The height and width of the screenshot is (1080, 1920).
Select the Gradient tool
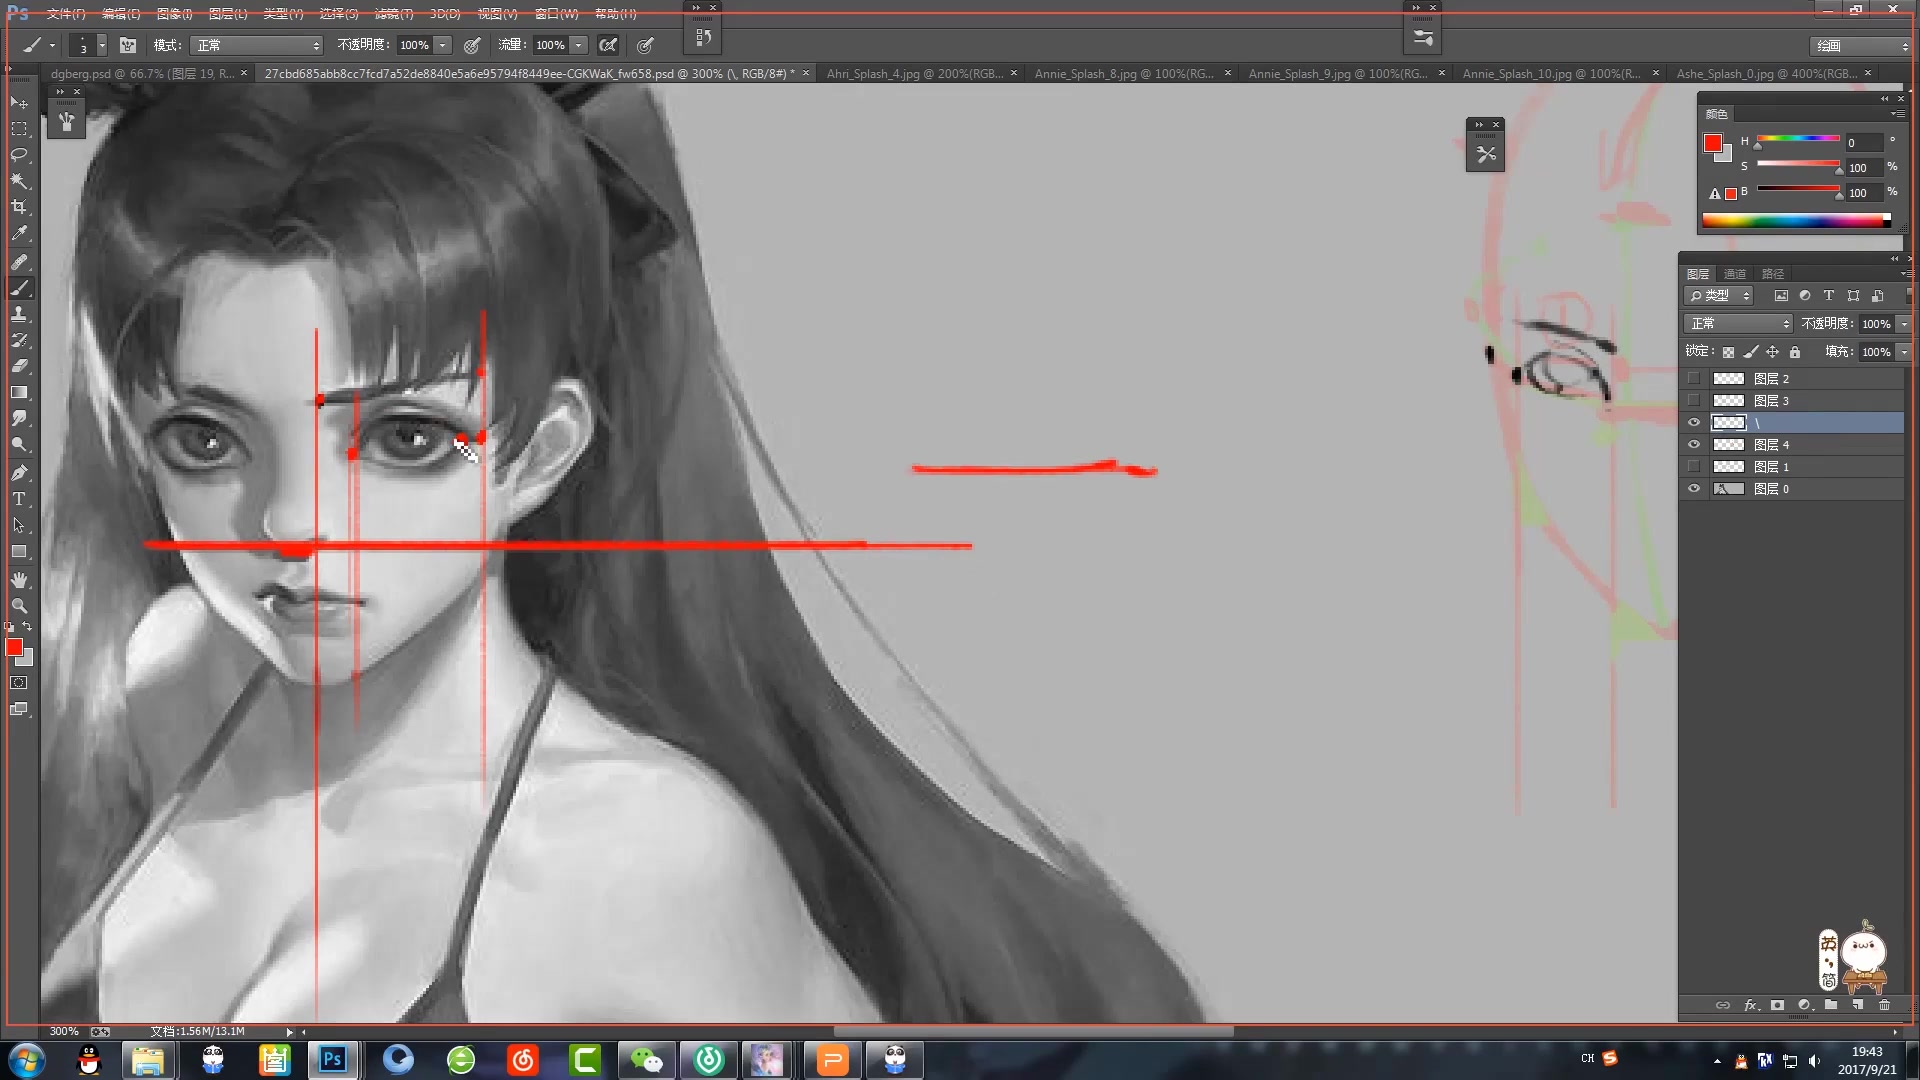point(19,392)
